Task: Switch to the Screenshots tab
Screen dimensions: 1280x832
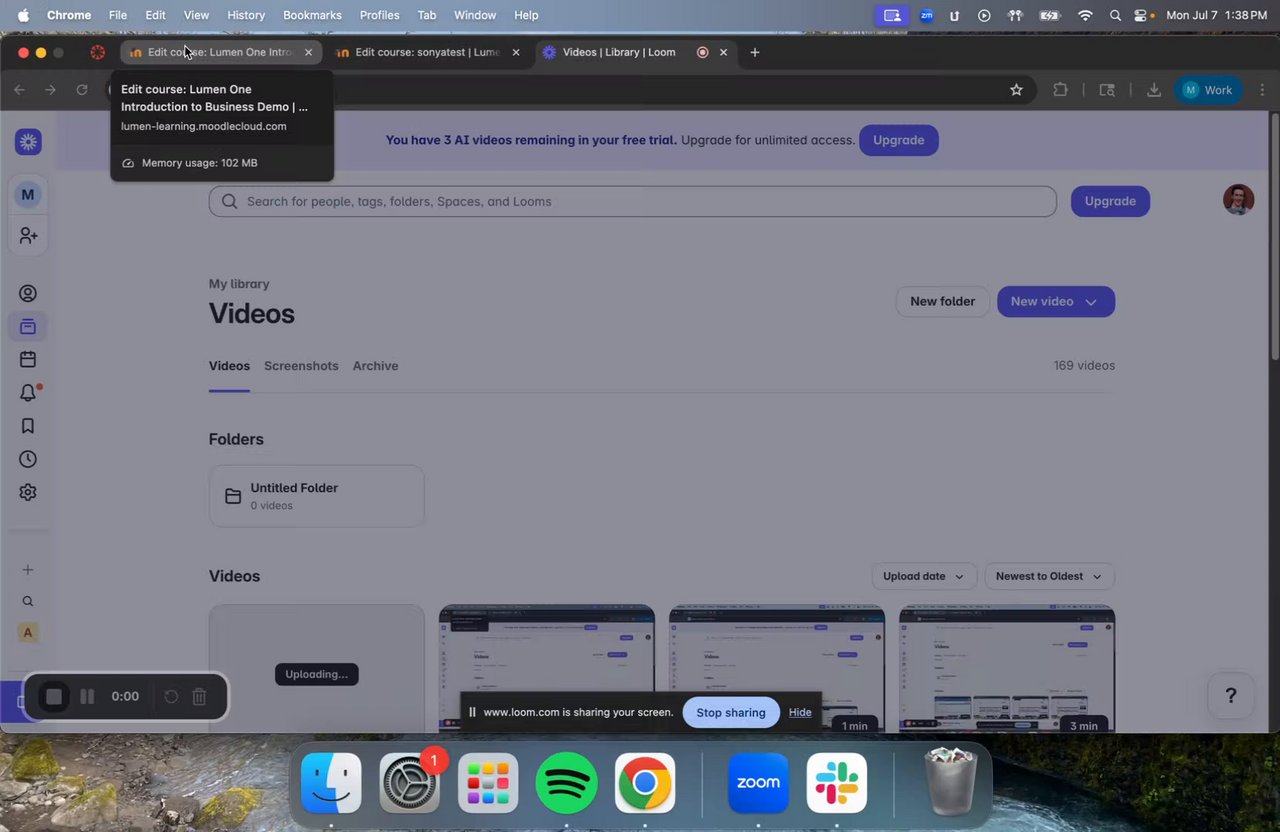Action: point(301,366)
